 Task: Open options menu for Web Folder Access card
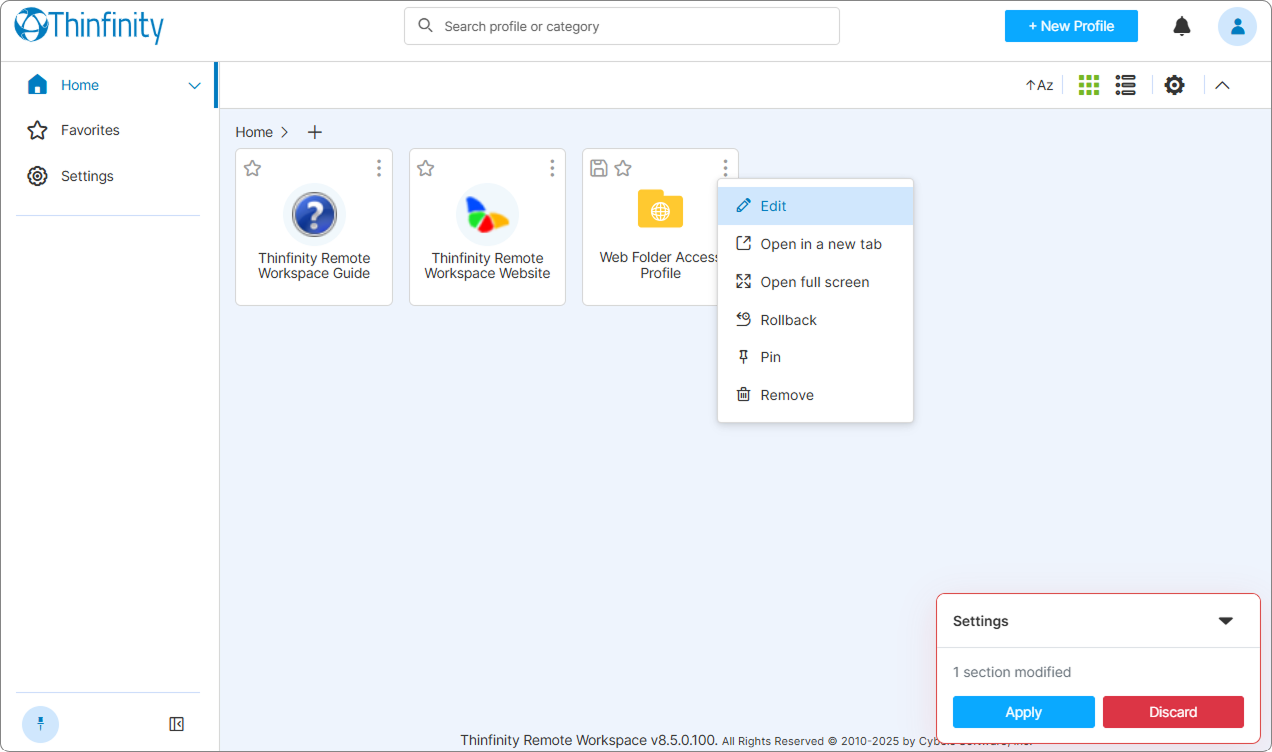click(725, 168)
